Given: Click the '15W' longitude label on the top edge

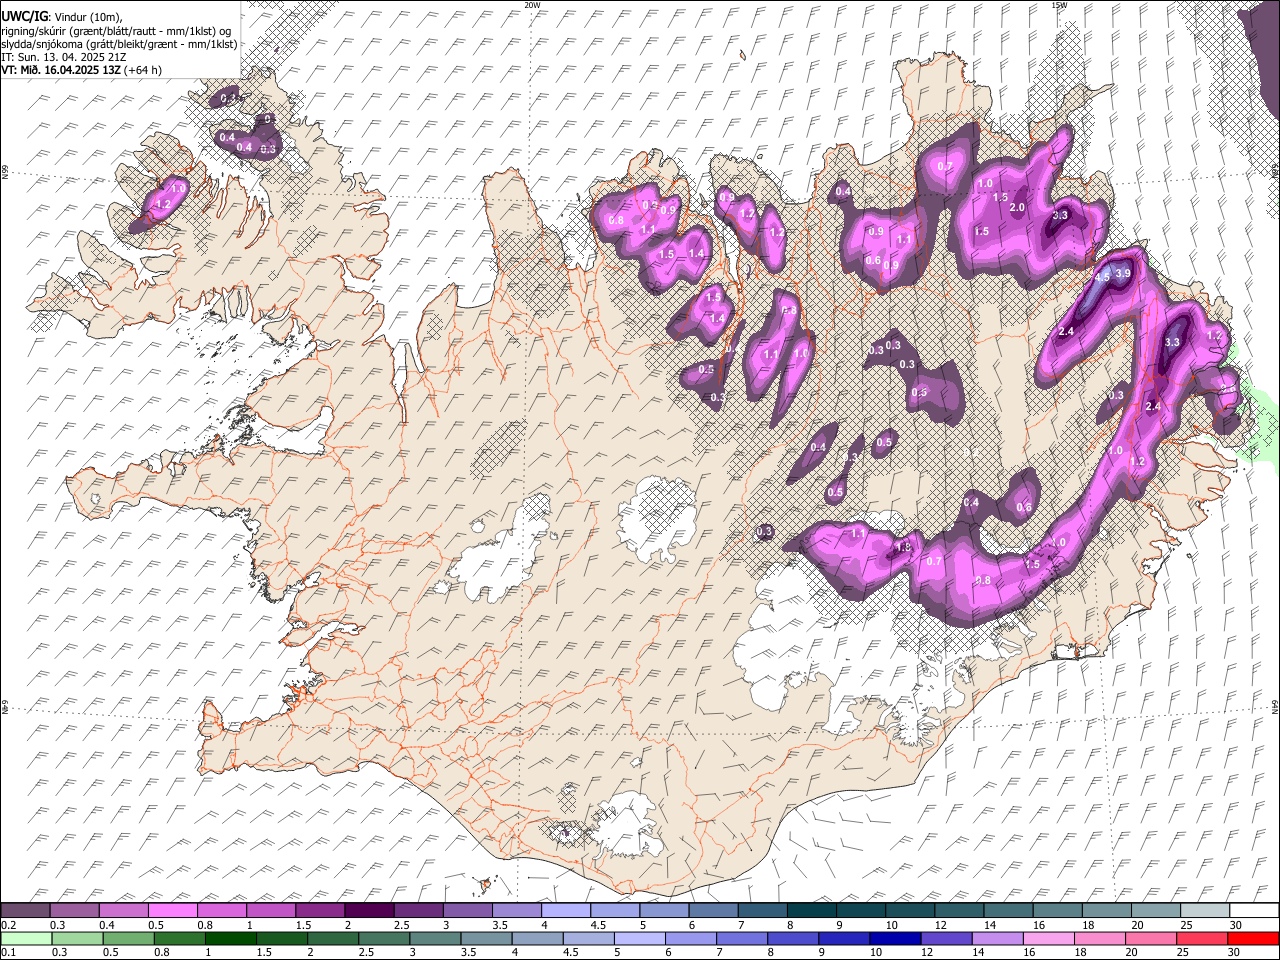Looking at the screenshot, I should pos(1060,5).
